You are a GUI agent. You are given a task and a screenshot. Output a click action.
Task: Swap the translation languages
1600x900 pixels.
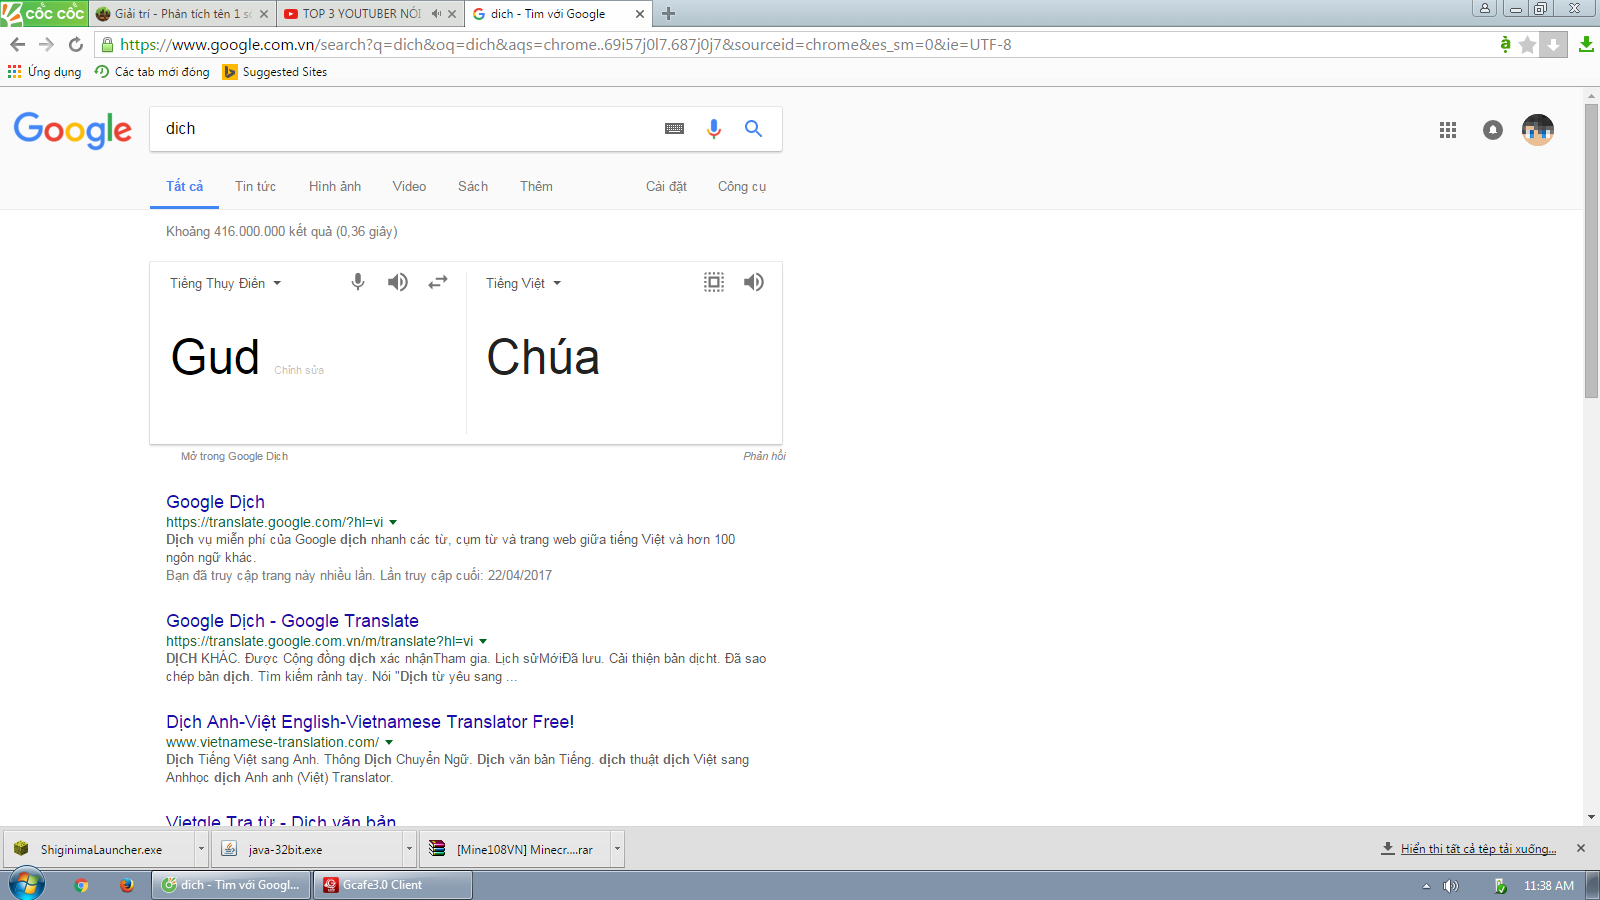coord(438,283)
